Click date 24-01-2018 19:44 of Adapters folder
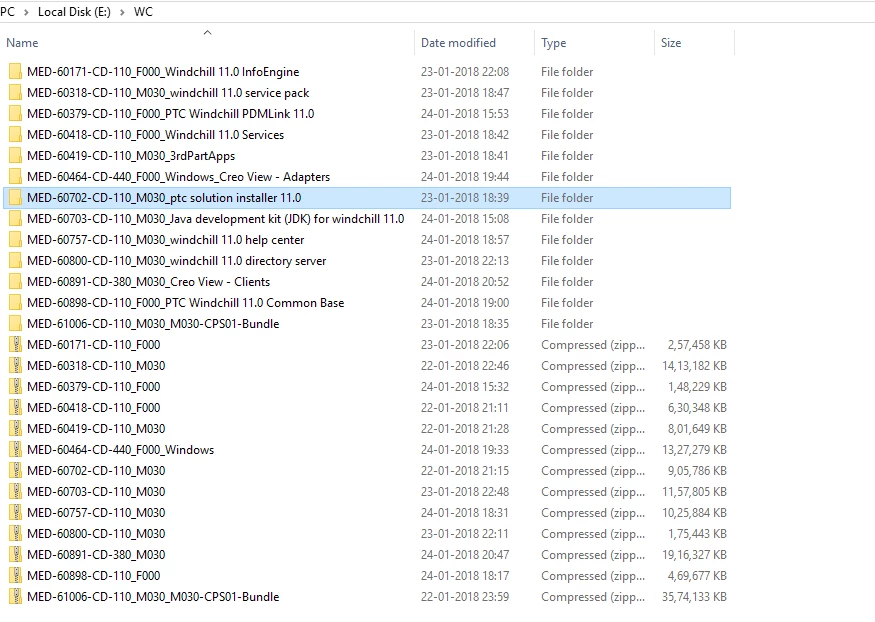The width and height of the screenshot is (875, 622). (465, 177)
